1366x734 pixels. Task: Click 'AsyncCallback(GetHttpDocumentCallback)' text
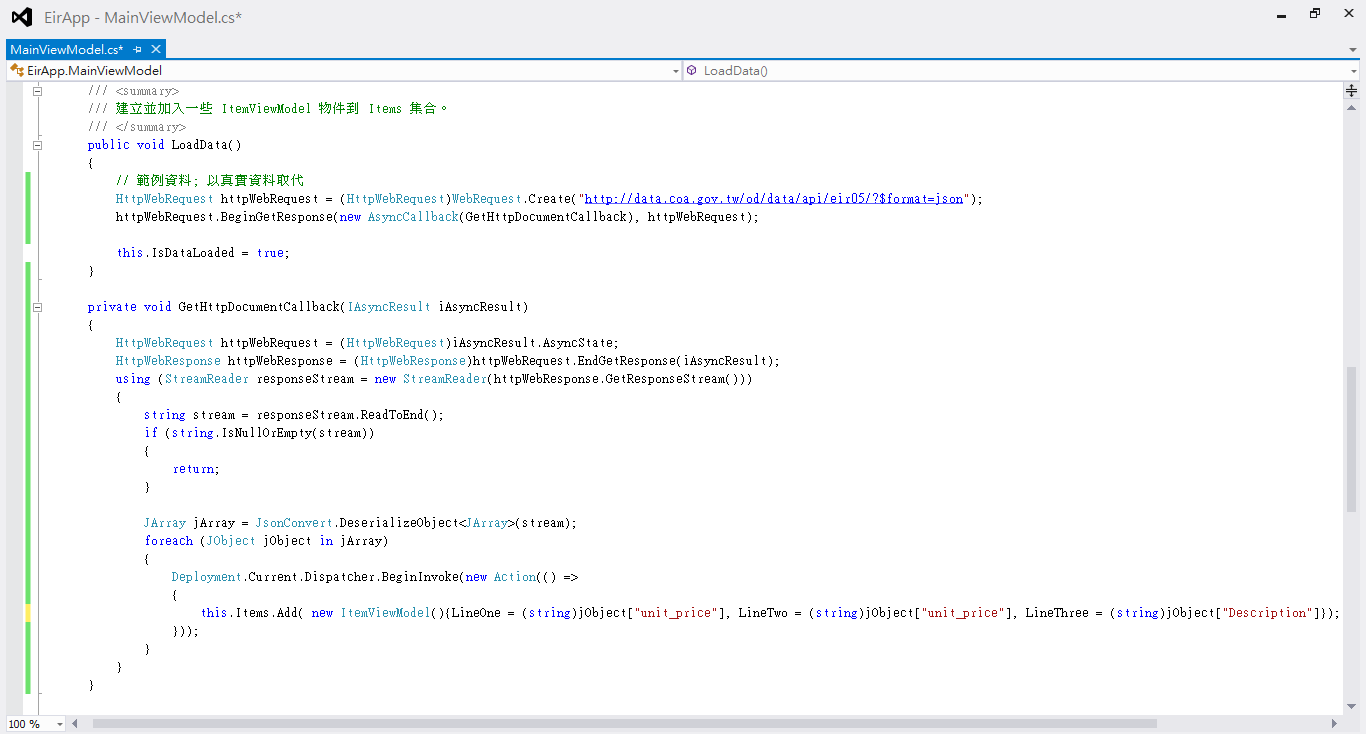pyautogui.click(x=504, y=217)
